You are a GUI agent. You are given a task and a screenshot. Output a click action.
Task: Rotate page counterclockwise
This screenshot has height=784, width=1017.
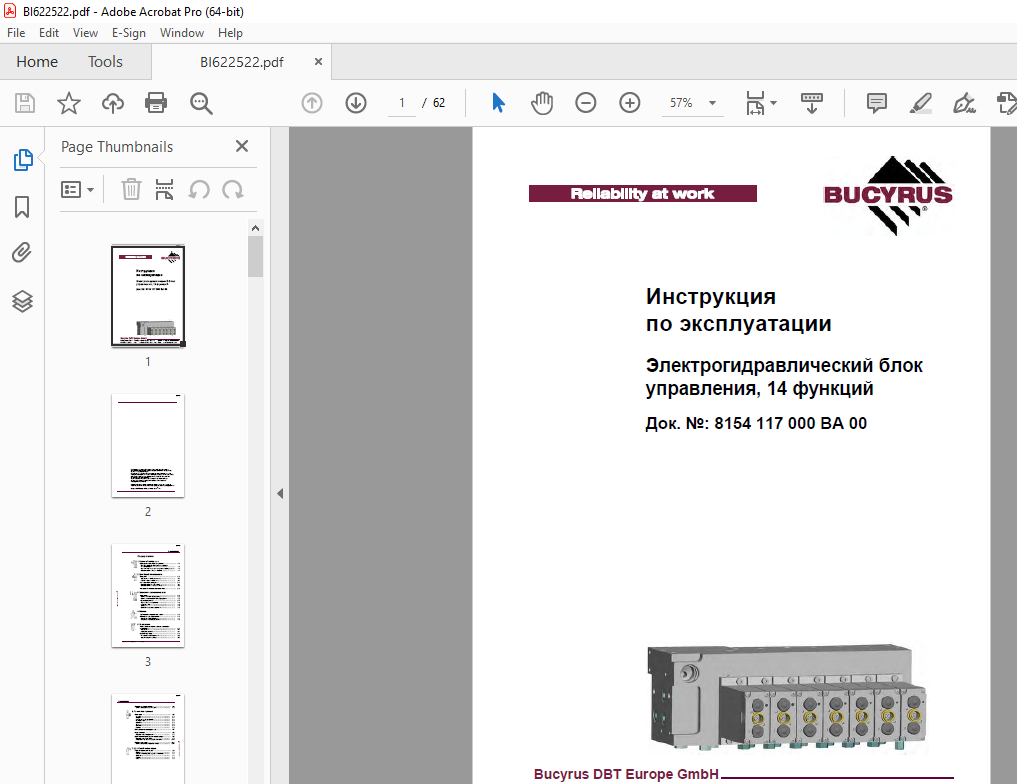pos(199,189)
